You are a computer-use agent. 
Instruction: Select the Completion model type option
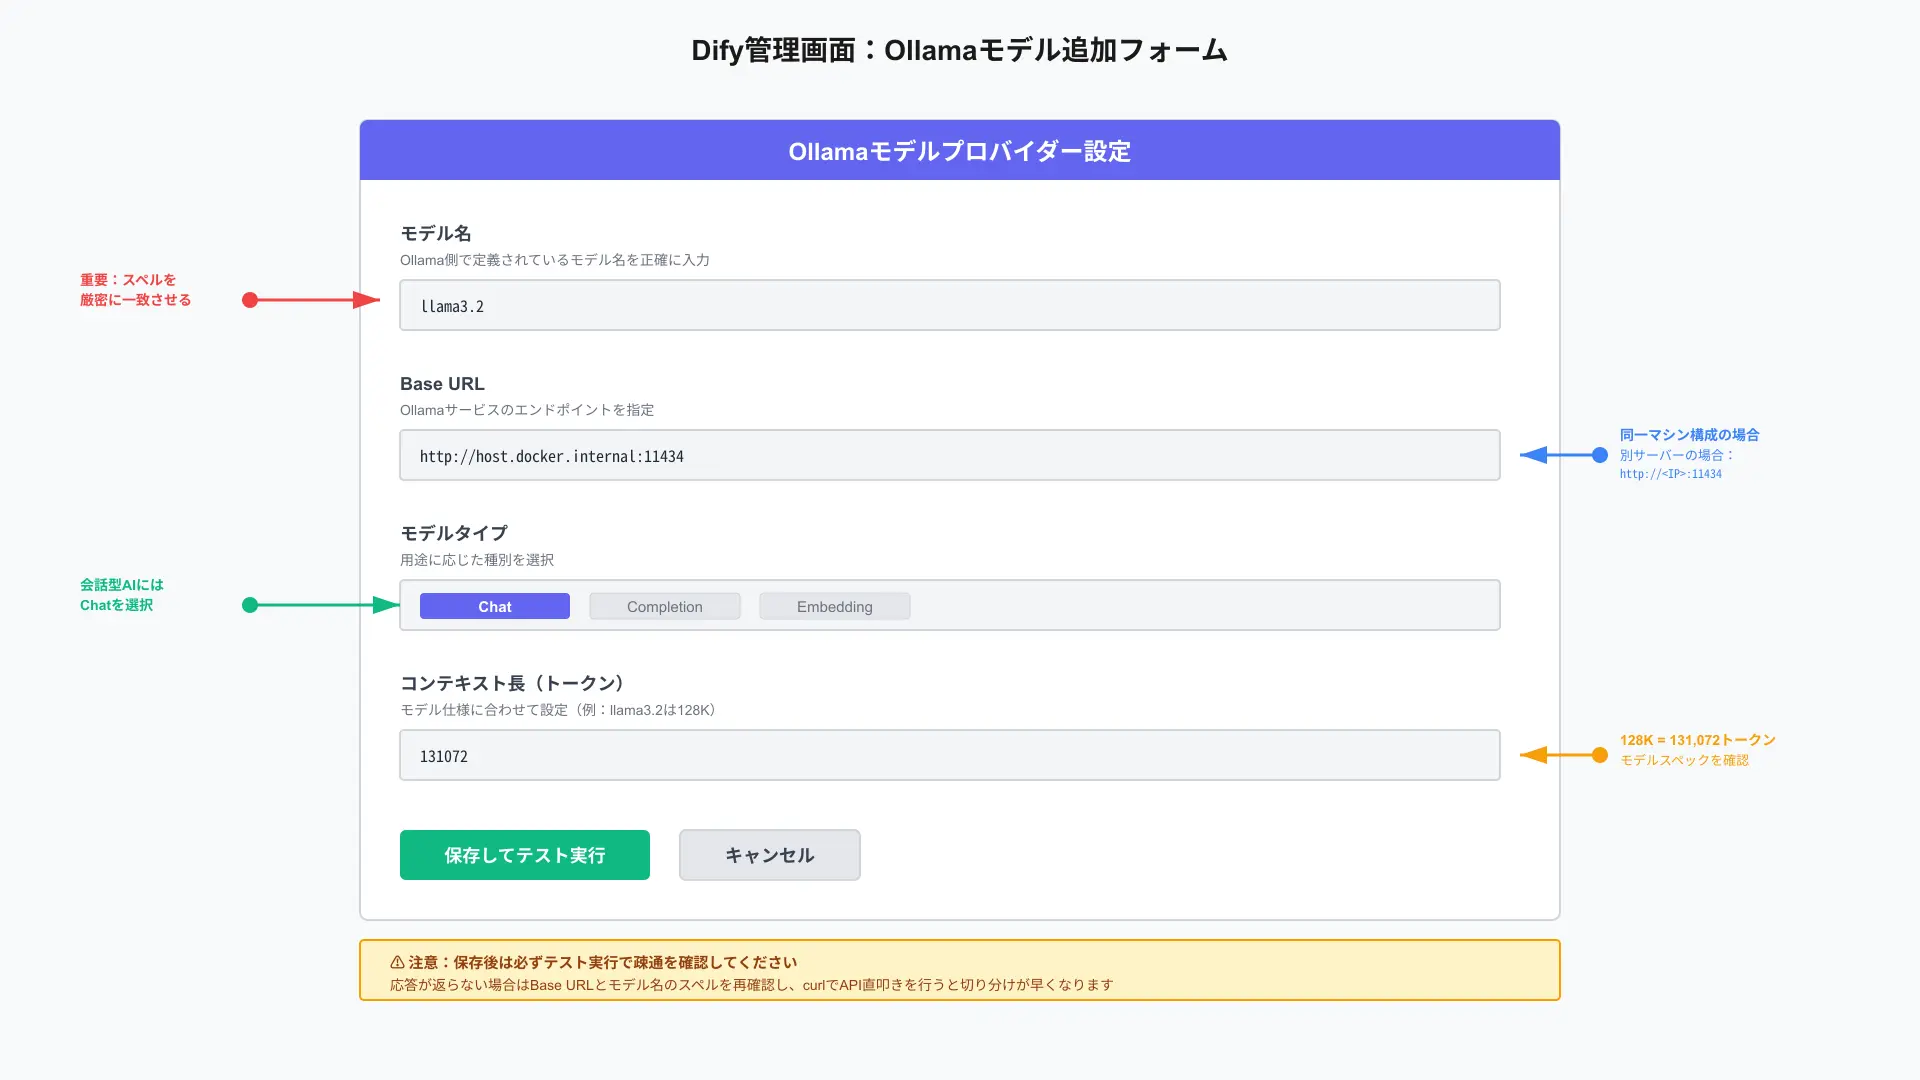(x=665, y=606)
